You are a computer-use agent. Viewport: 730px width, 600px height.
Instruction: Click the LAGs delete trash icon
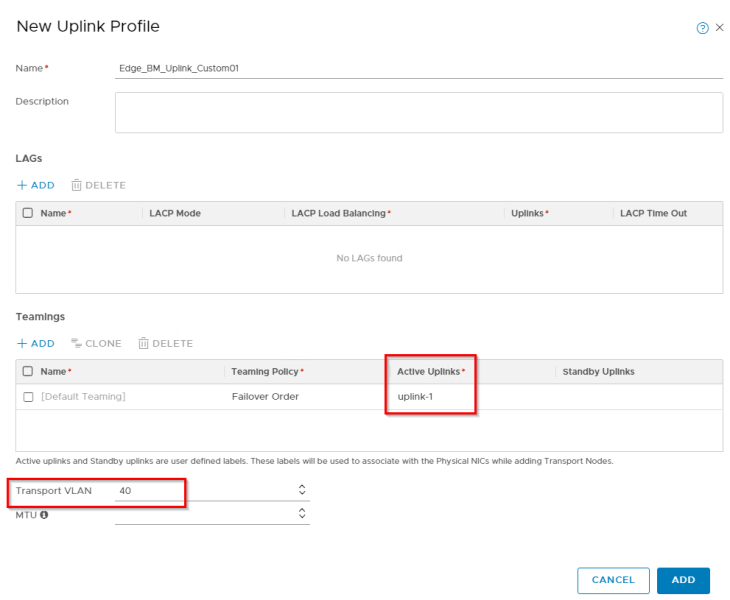click(x=77, y=185)
